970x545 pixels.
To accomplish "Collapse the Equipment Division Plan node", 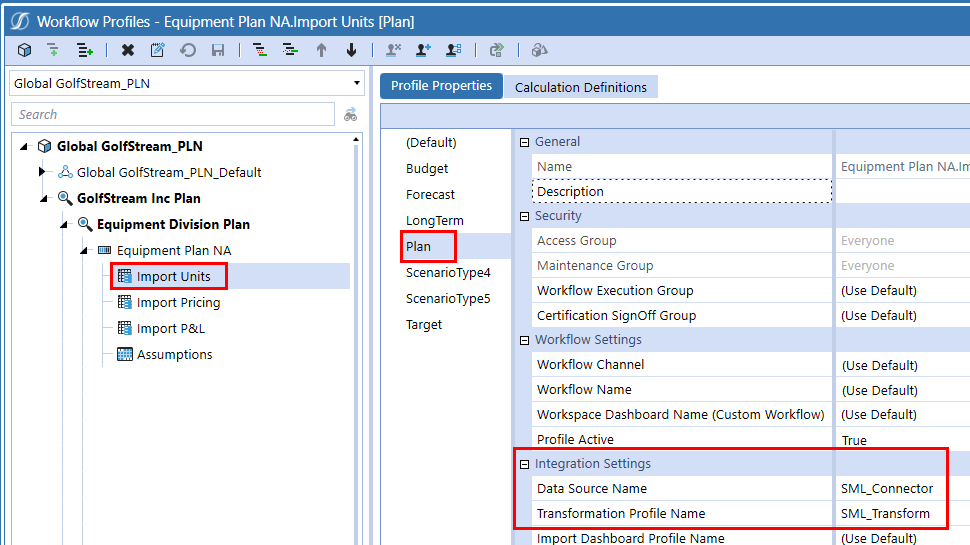I will pyautogui.click(x=64, y=225).
